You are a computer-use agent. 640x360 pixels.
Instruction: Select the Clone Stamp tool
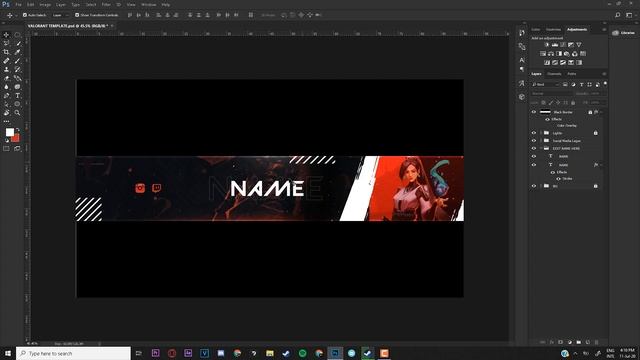(7, 69)
